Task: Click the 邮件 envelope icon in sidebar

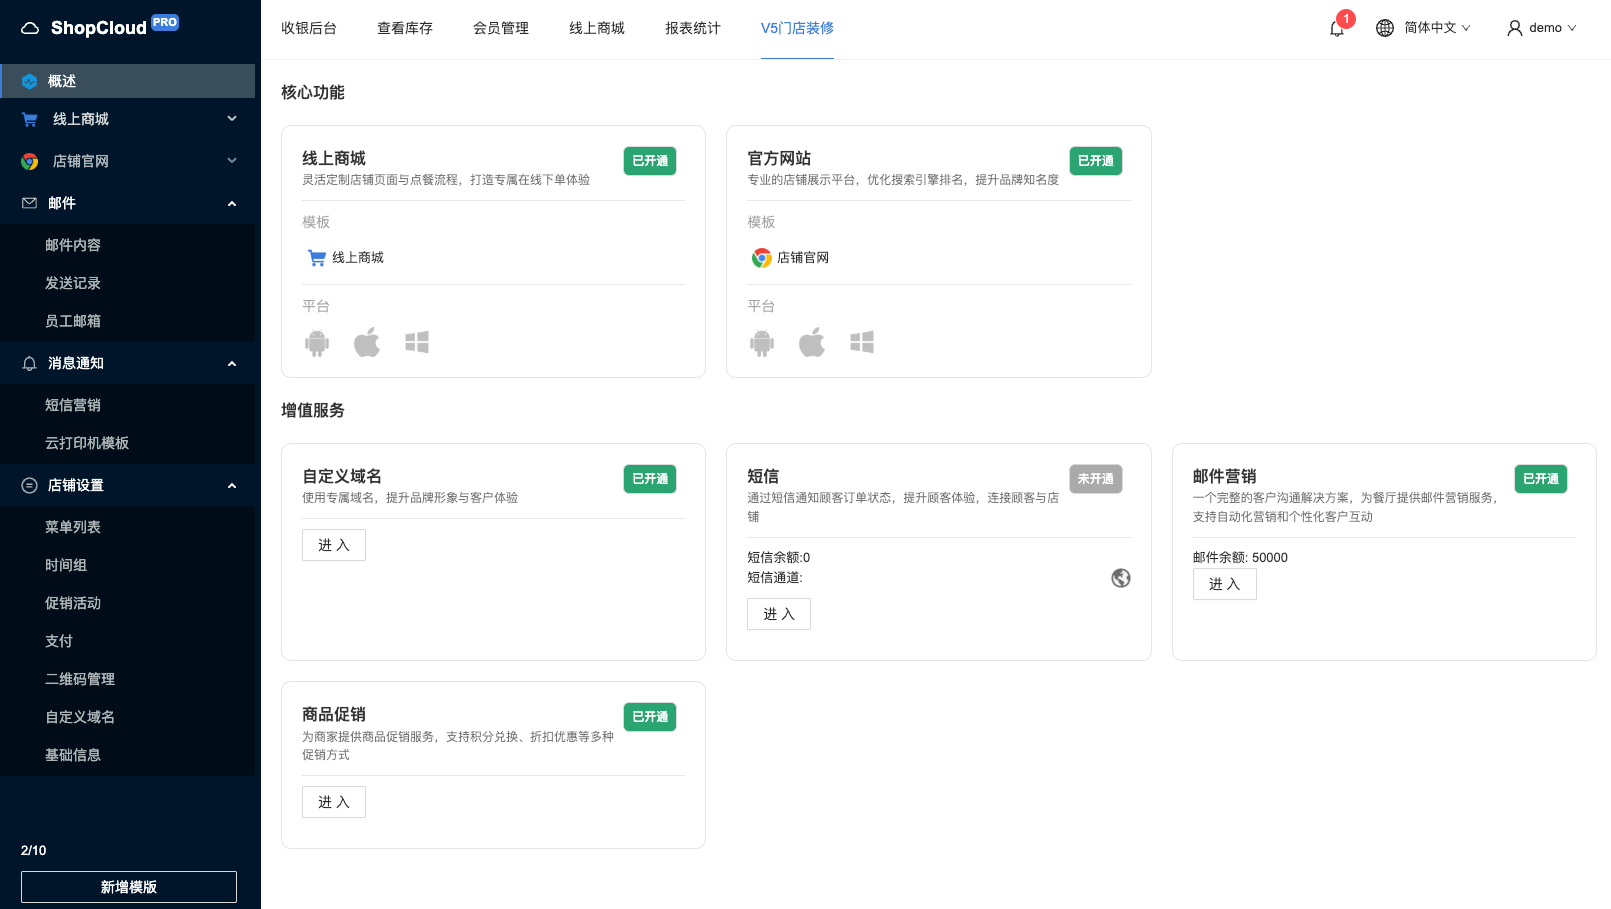Action: [x=30, y=203]
